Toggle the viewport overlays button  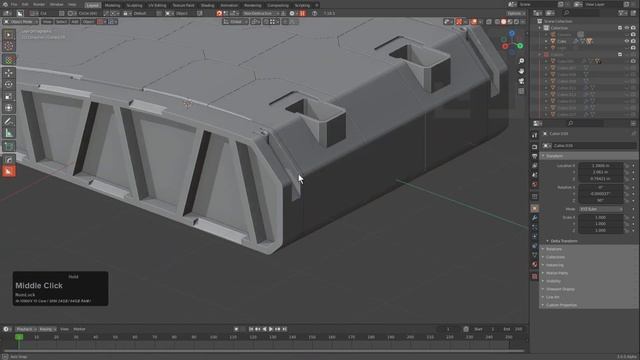(473, 22)
